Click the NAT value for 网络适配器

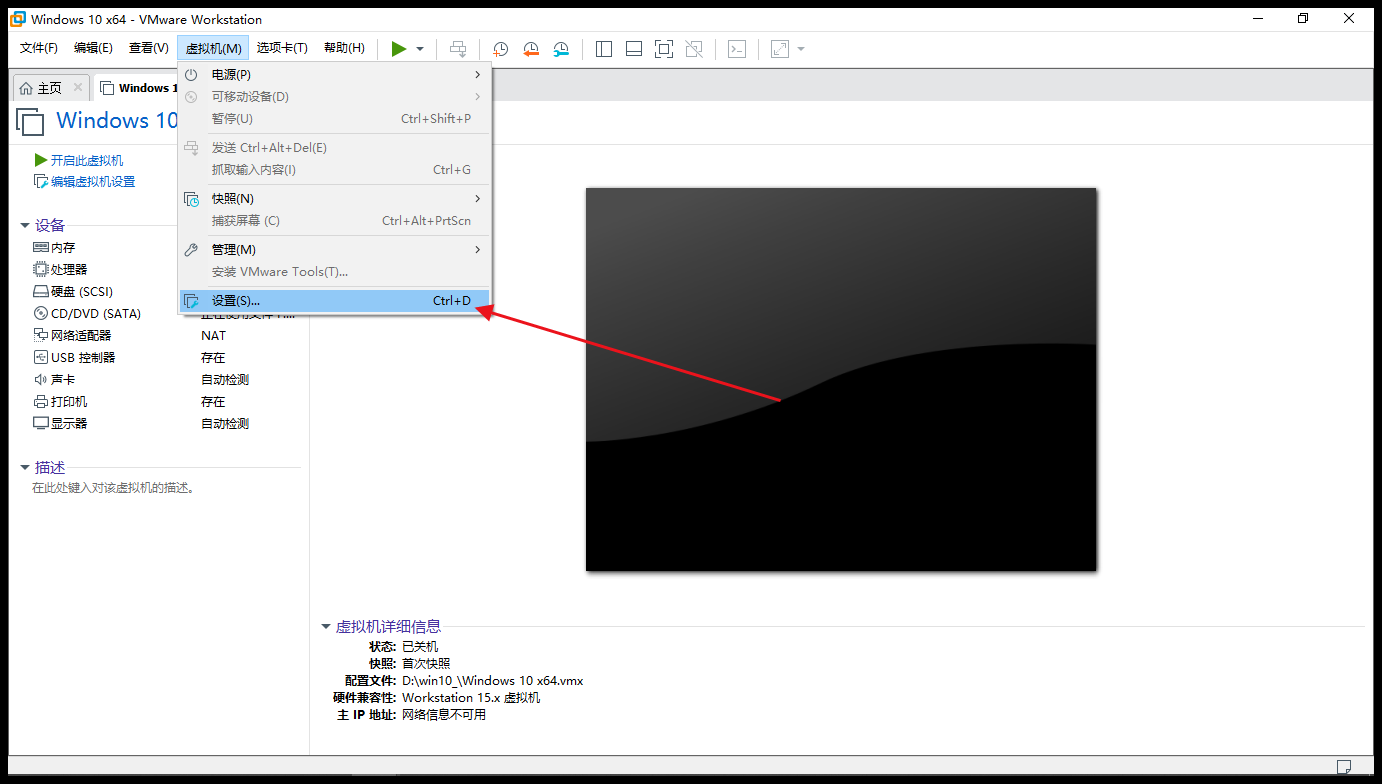click(x=213, y=336)
